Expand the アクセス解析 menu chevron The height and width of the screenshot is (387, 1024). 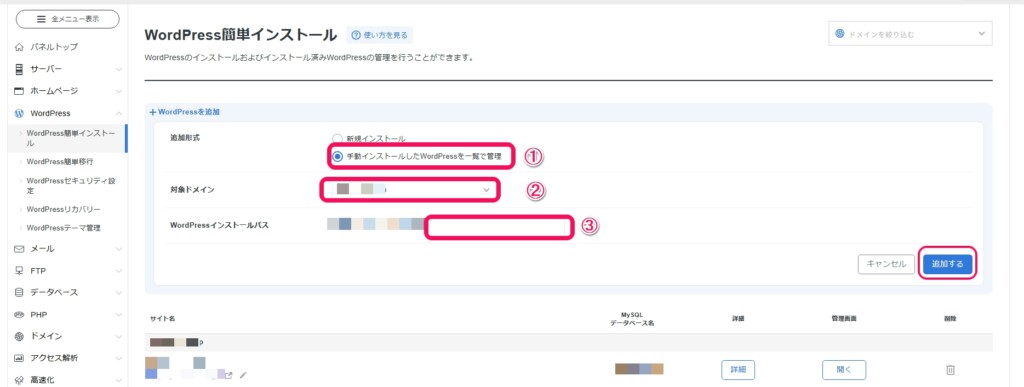[x=118, y=358]
